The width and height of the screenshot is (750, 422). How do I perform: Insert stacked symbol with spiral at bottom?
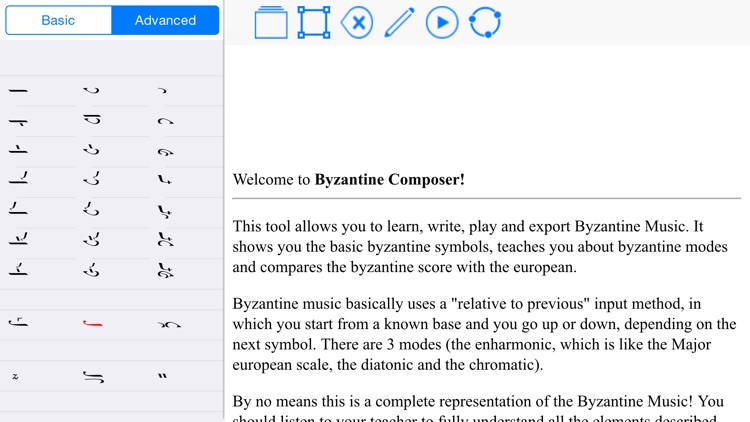pos(165,270)
